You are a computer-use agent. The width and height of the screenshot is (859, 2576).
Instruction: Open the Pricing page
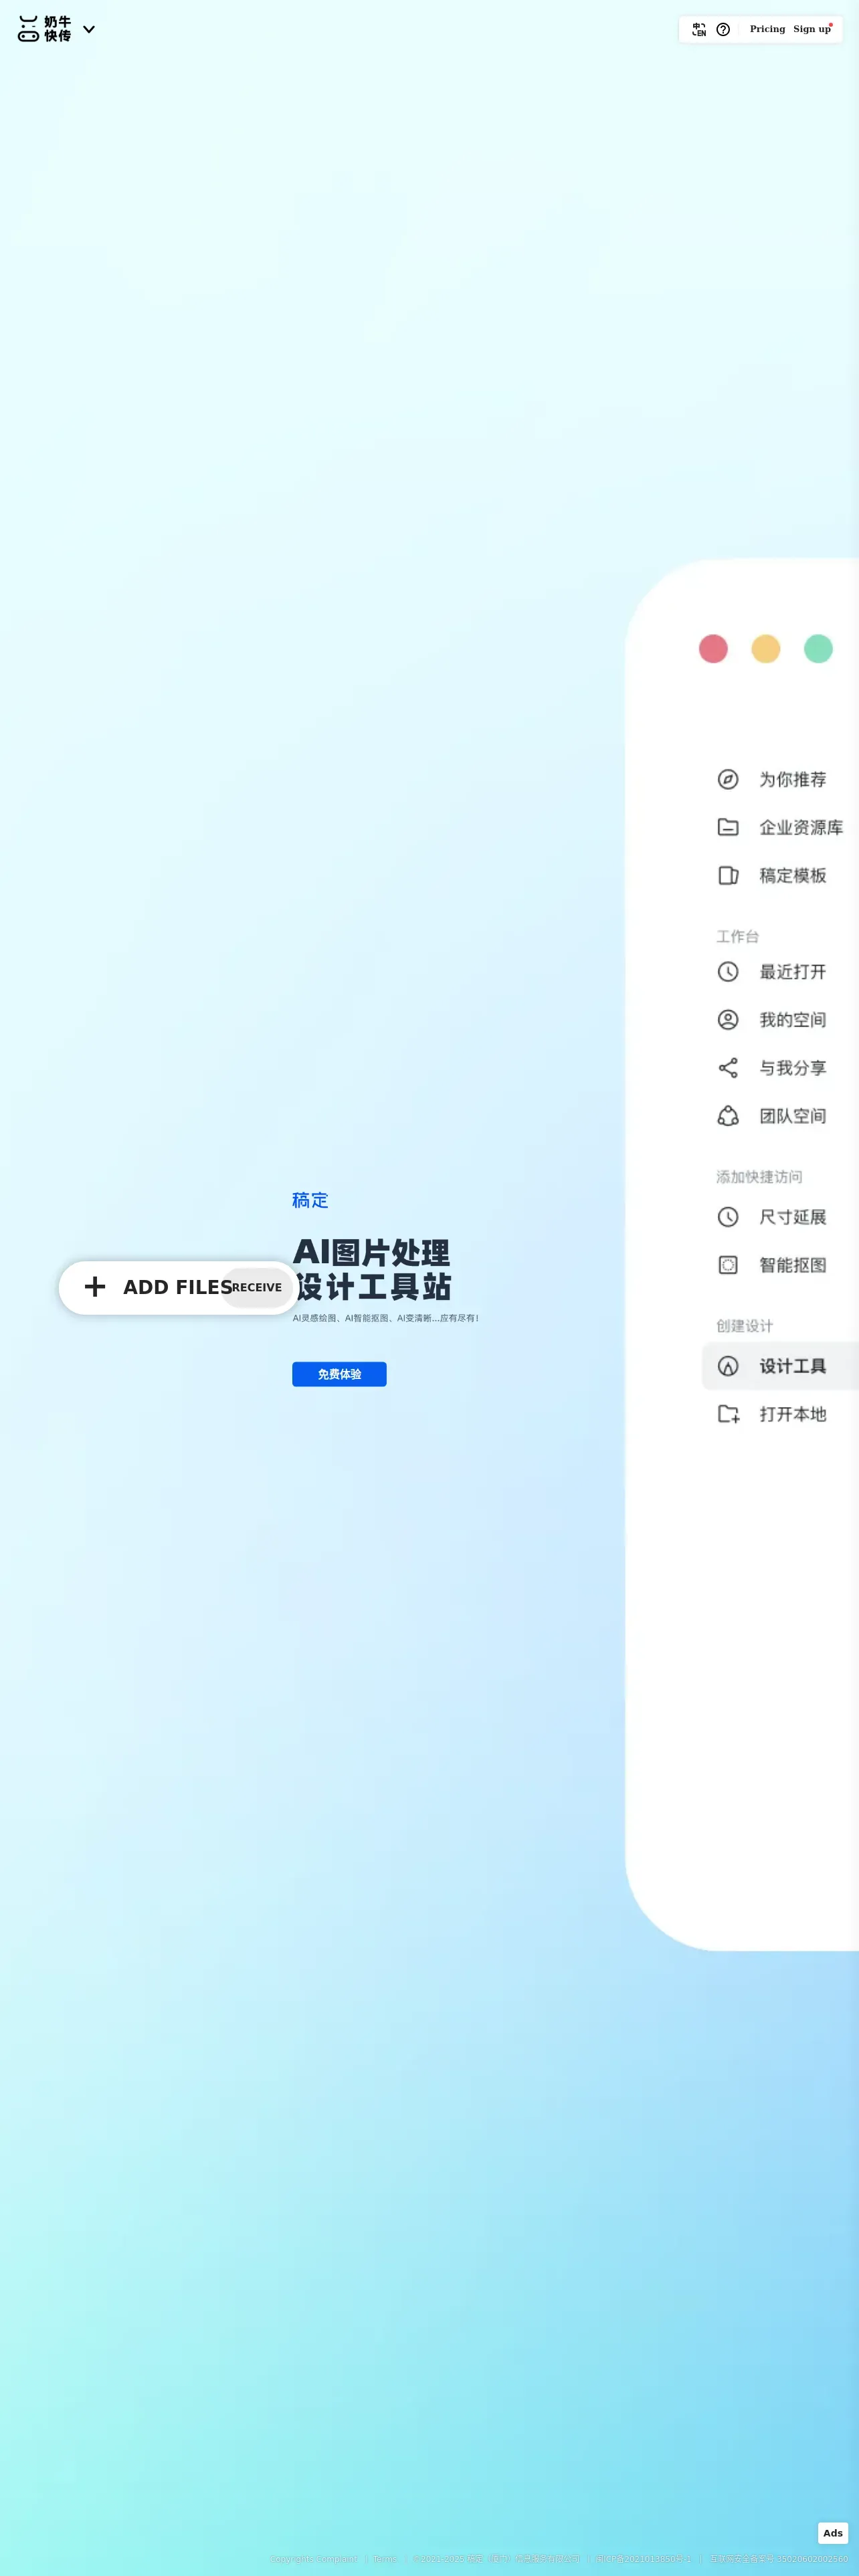[767, 29]
